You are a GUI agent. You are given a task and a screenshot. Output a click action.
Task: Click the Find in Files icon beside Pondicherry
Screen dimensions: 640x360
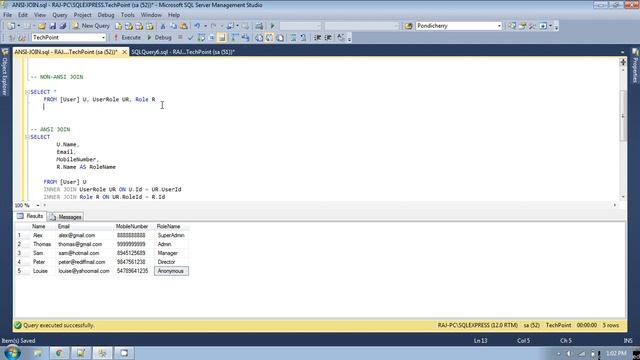[409, 26]
